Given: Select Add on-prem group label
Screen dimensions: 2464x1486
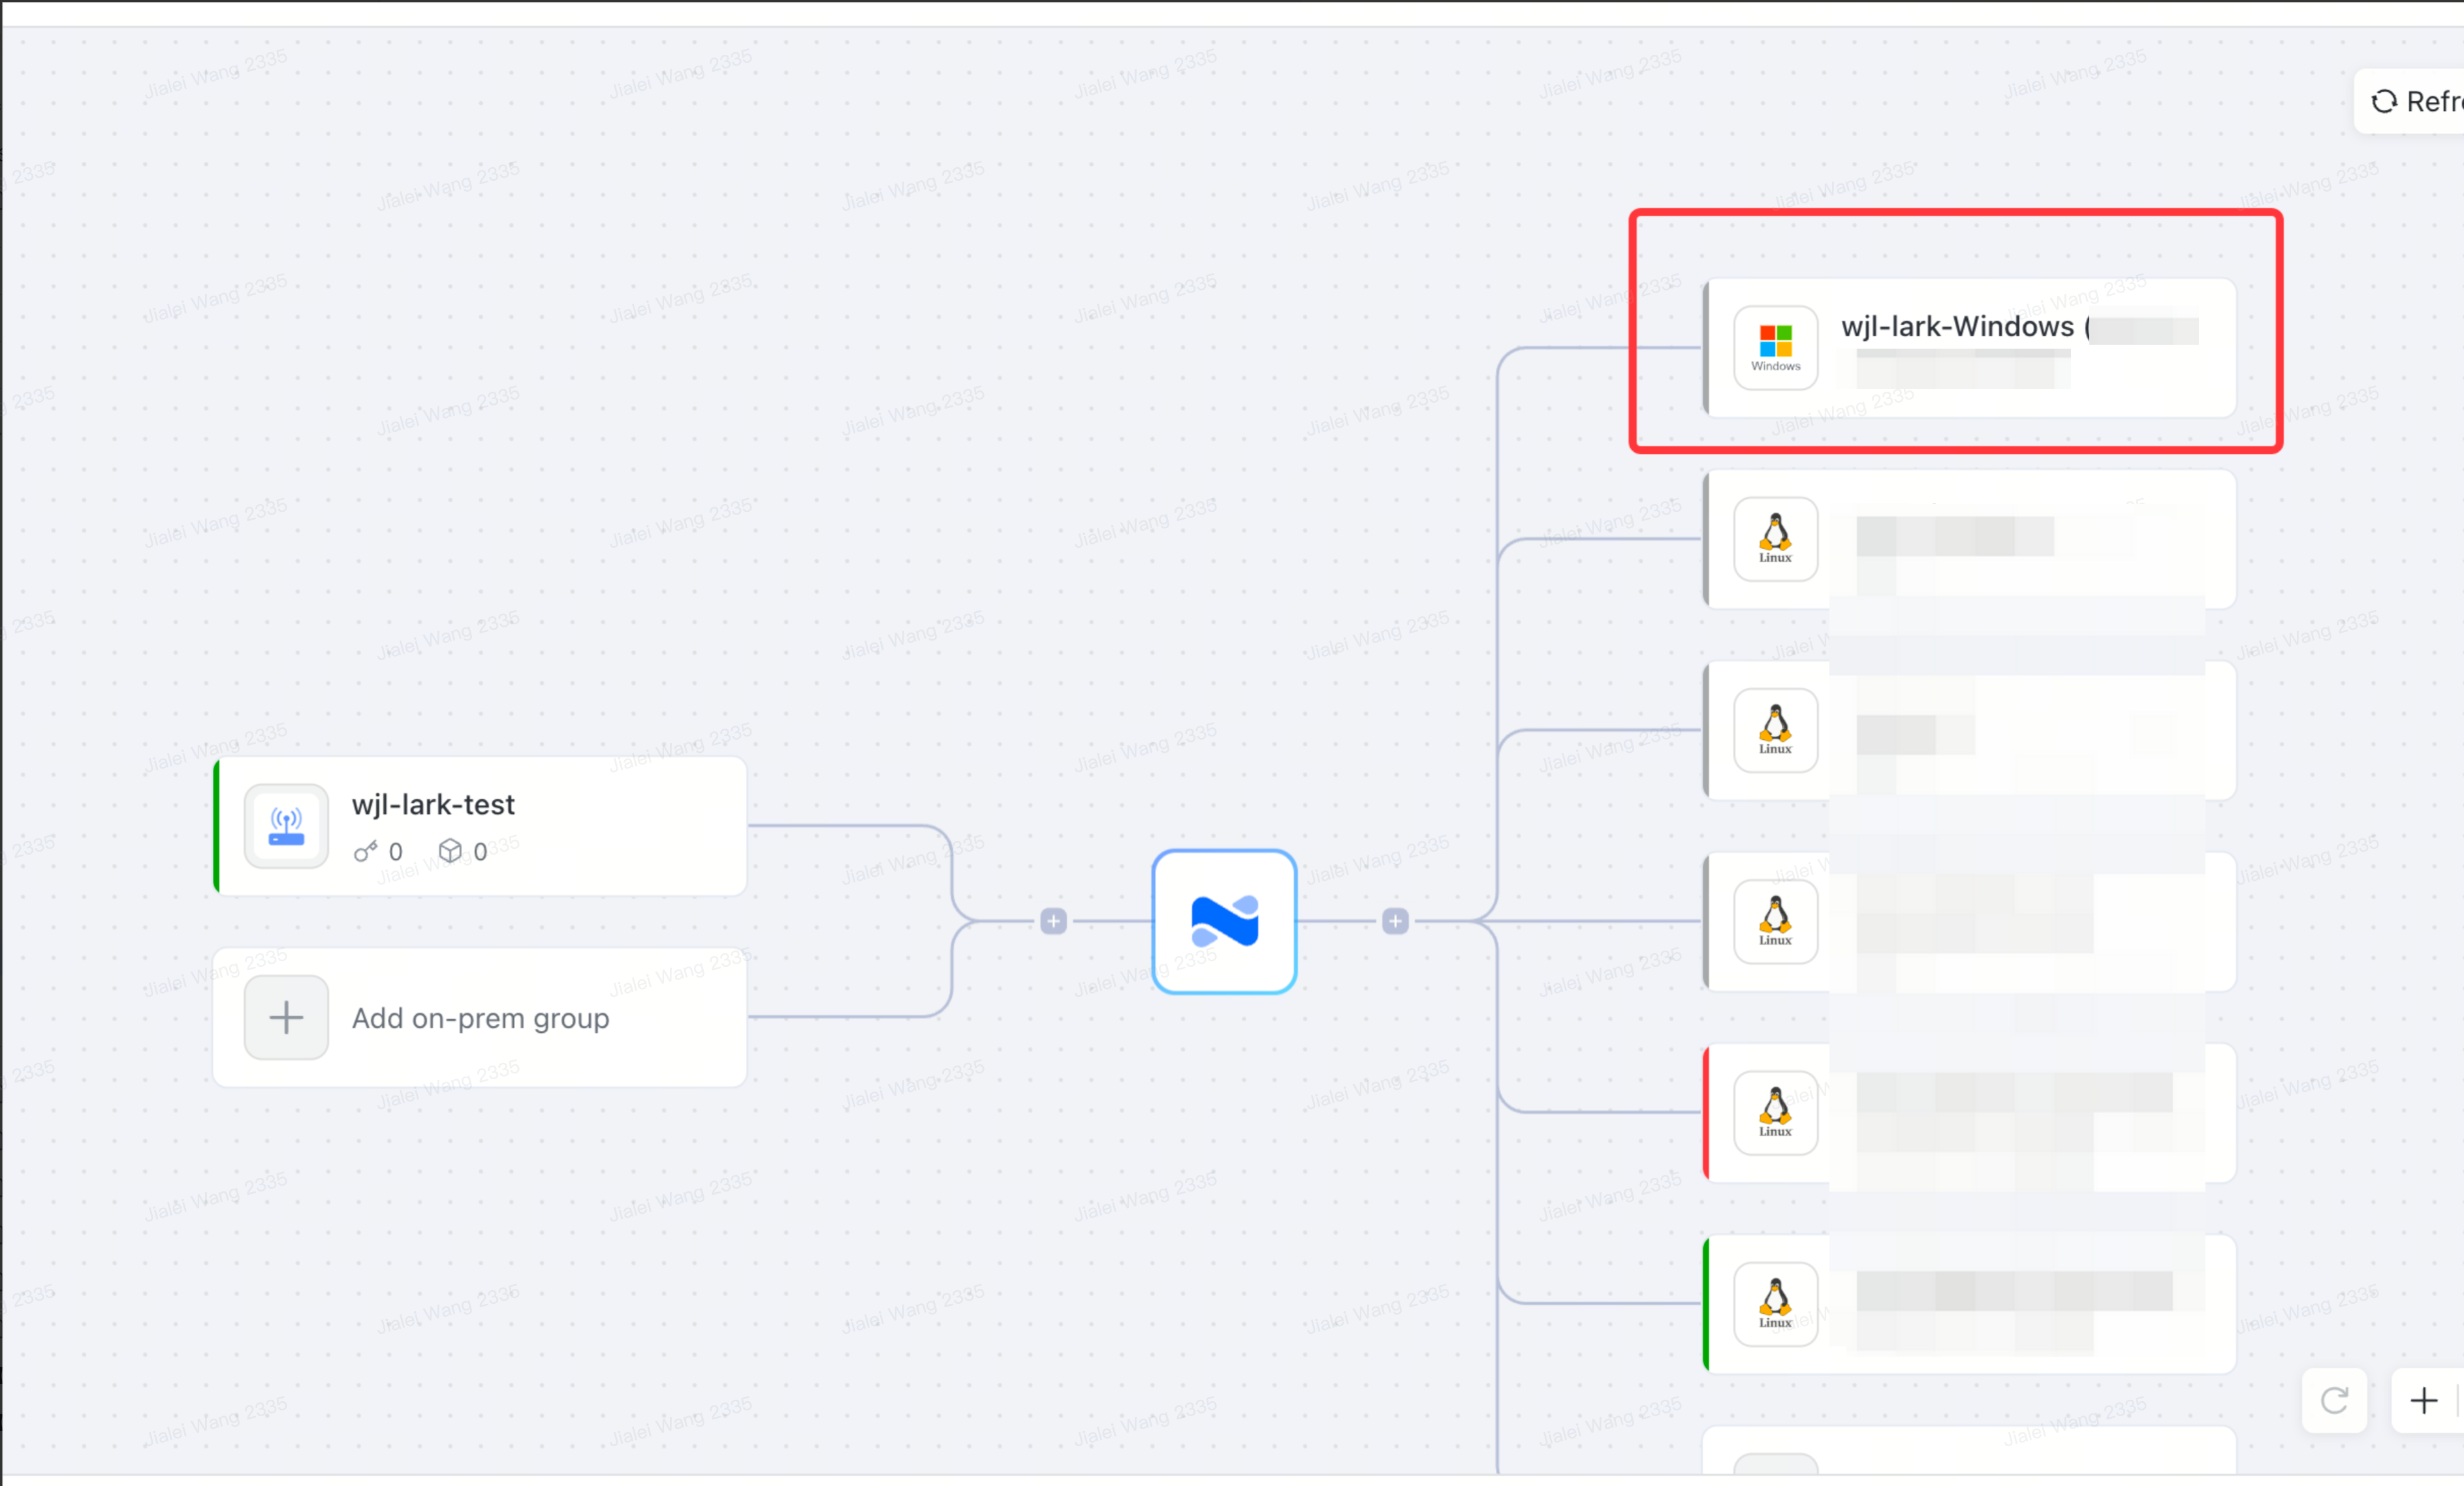Looking at the screenshot, I should tap(480, 1018).
